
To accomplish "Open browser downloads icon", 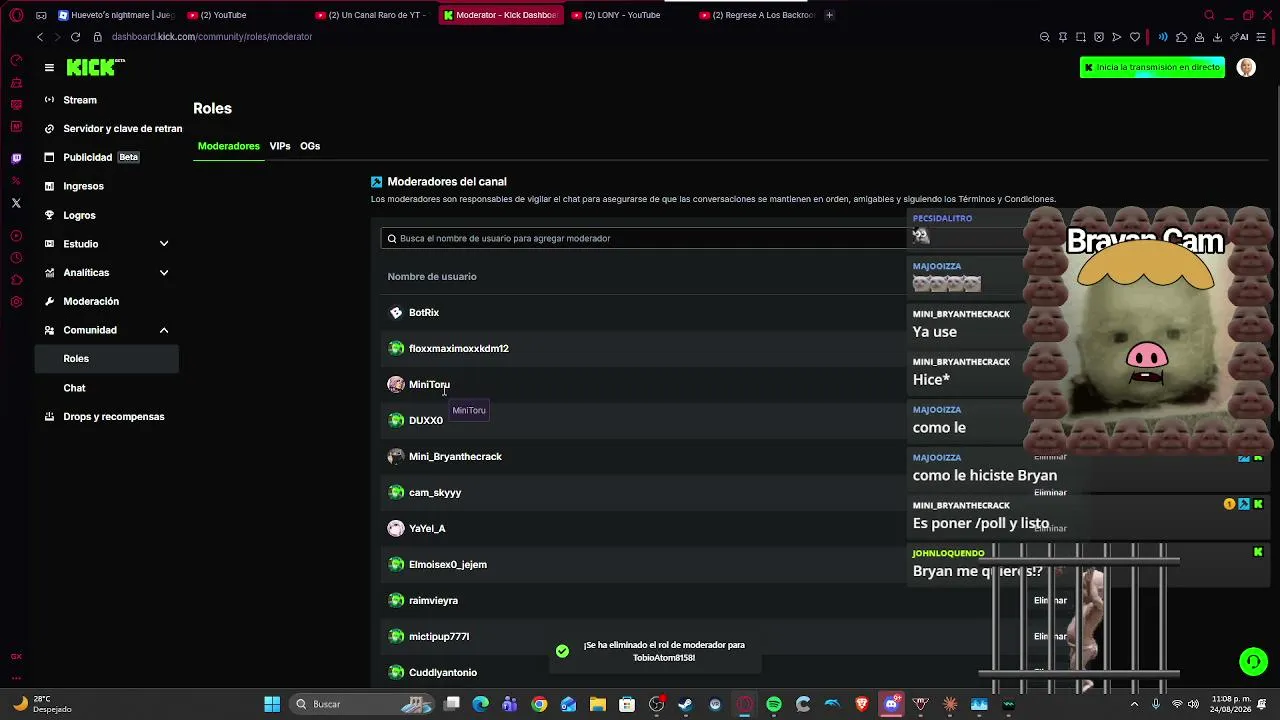I will [x=1217, y=37].
